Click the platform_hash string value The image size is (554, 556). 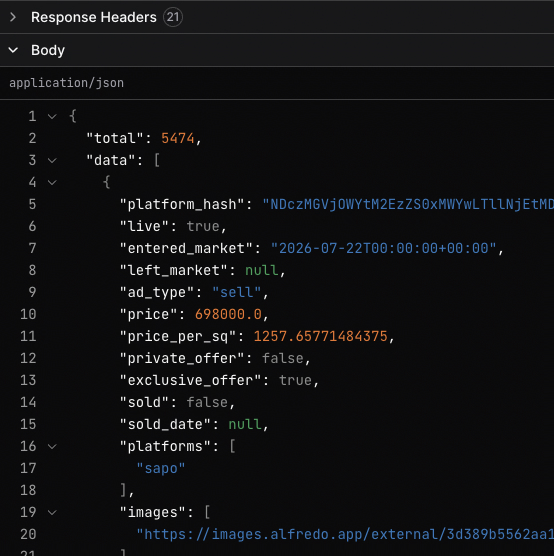[408, 205]
